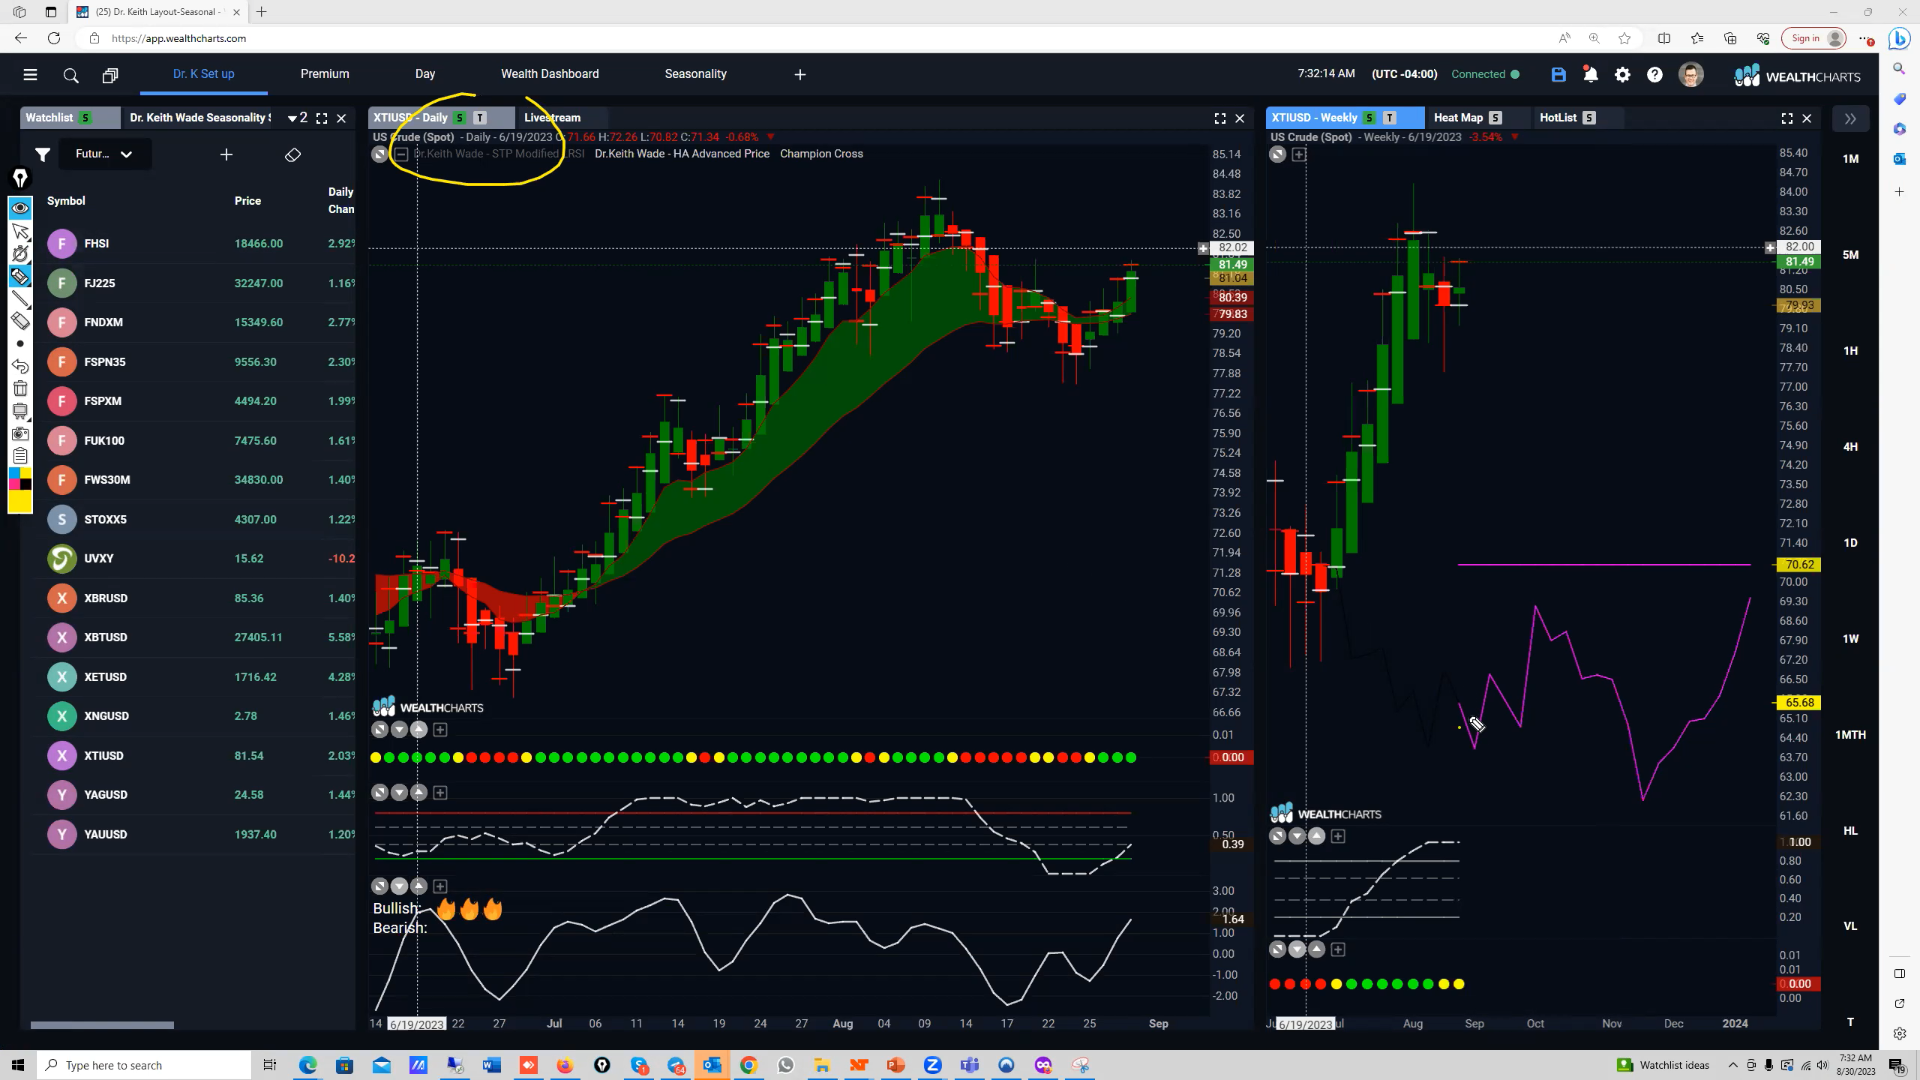Toggle the hide-indicators icon on daily chart

coord(379,154)
